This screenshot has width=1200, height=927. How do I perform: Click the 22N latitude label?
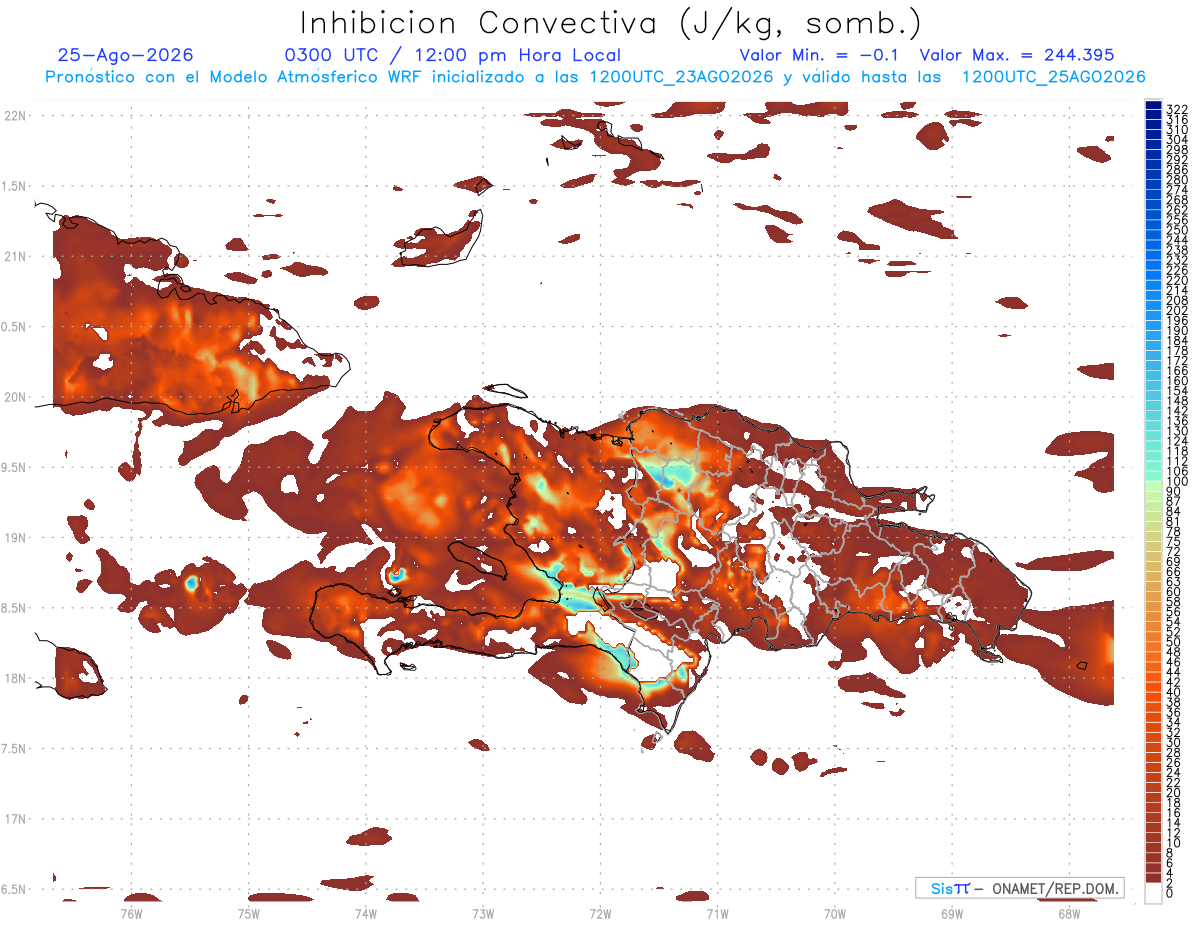(14, 115)
